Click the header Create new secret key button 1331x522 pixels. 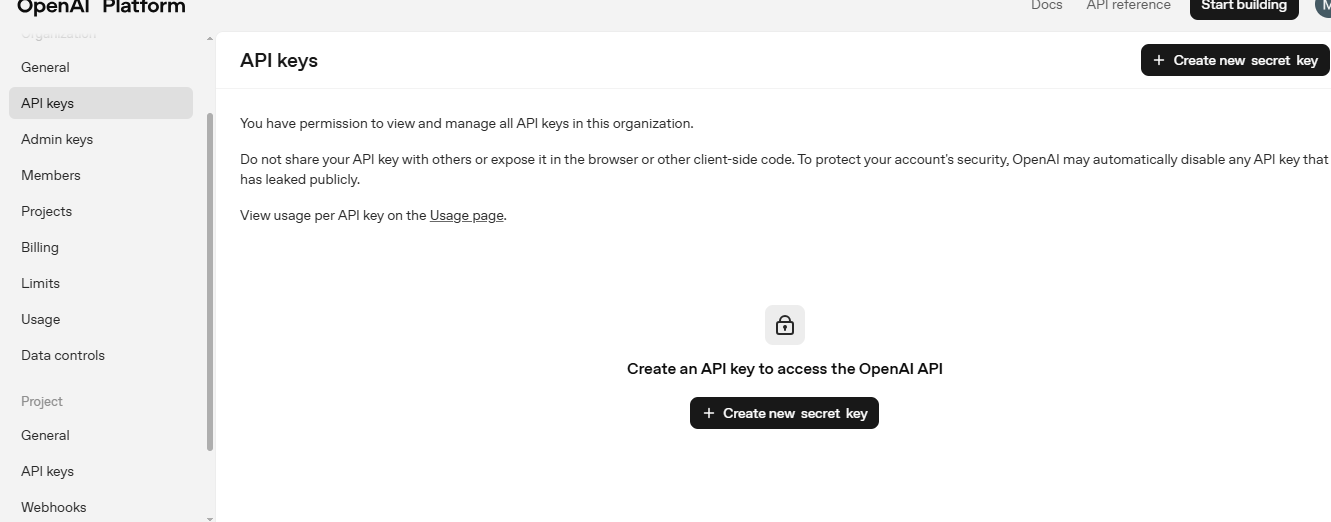[1235, 60]
